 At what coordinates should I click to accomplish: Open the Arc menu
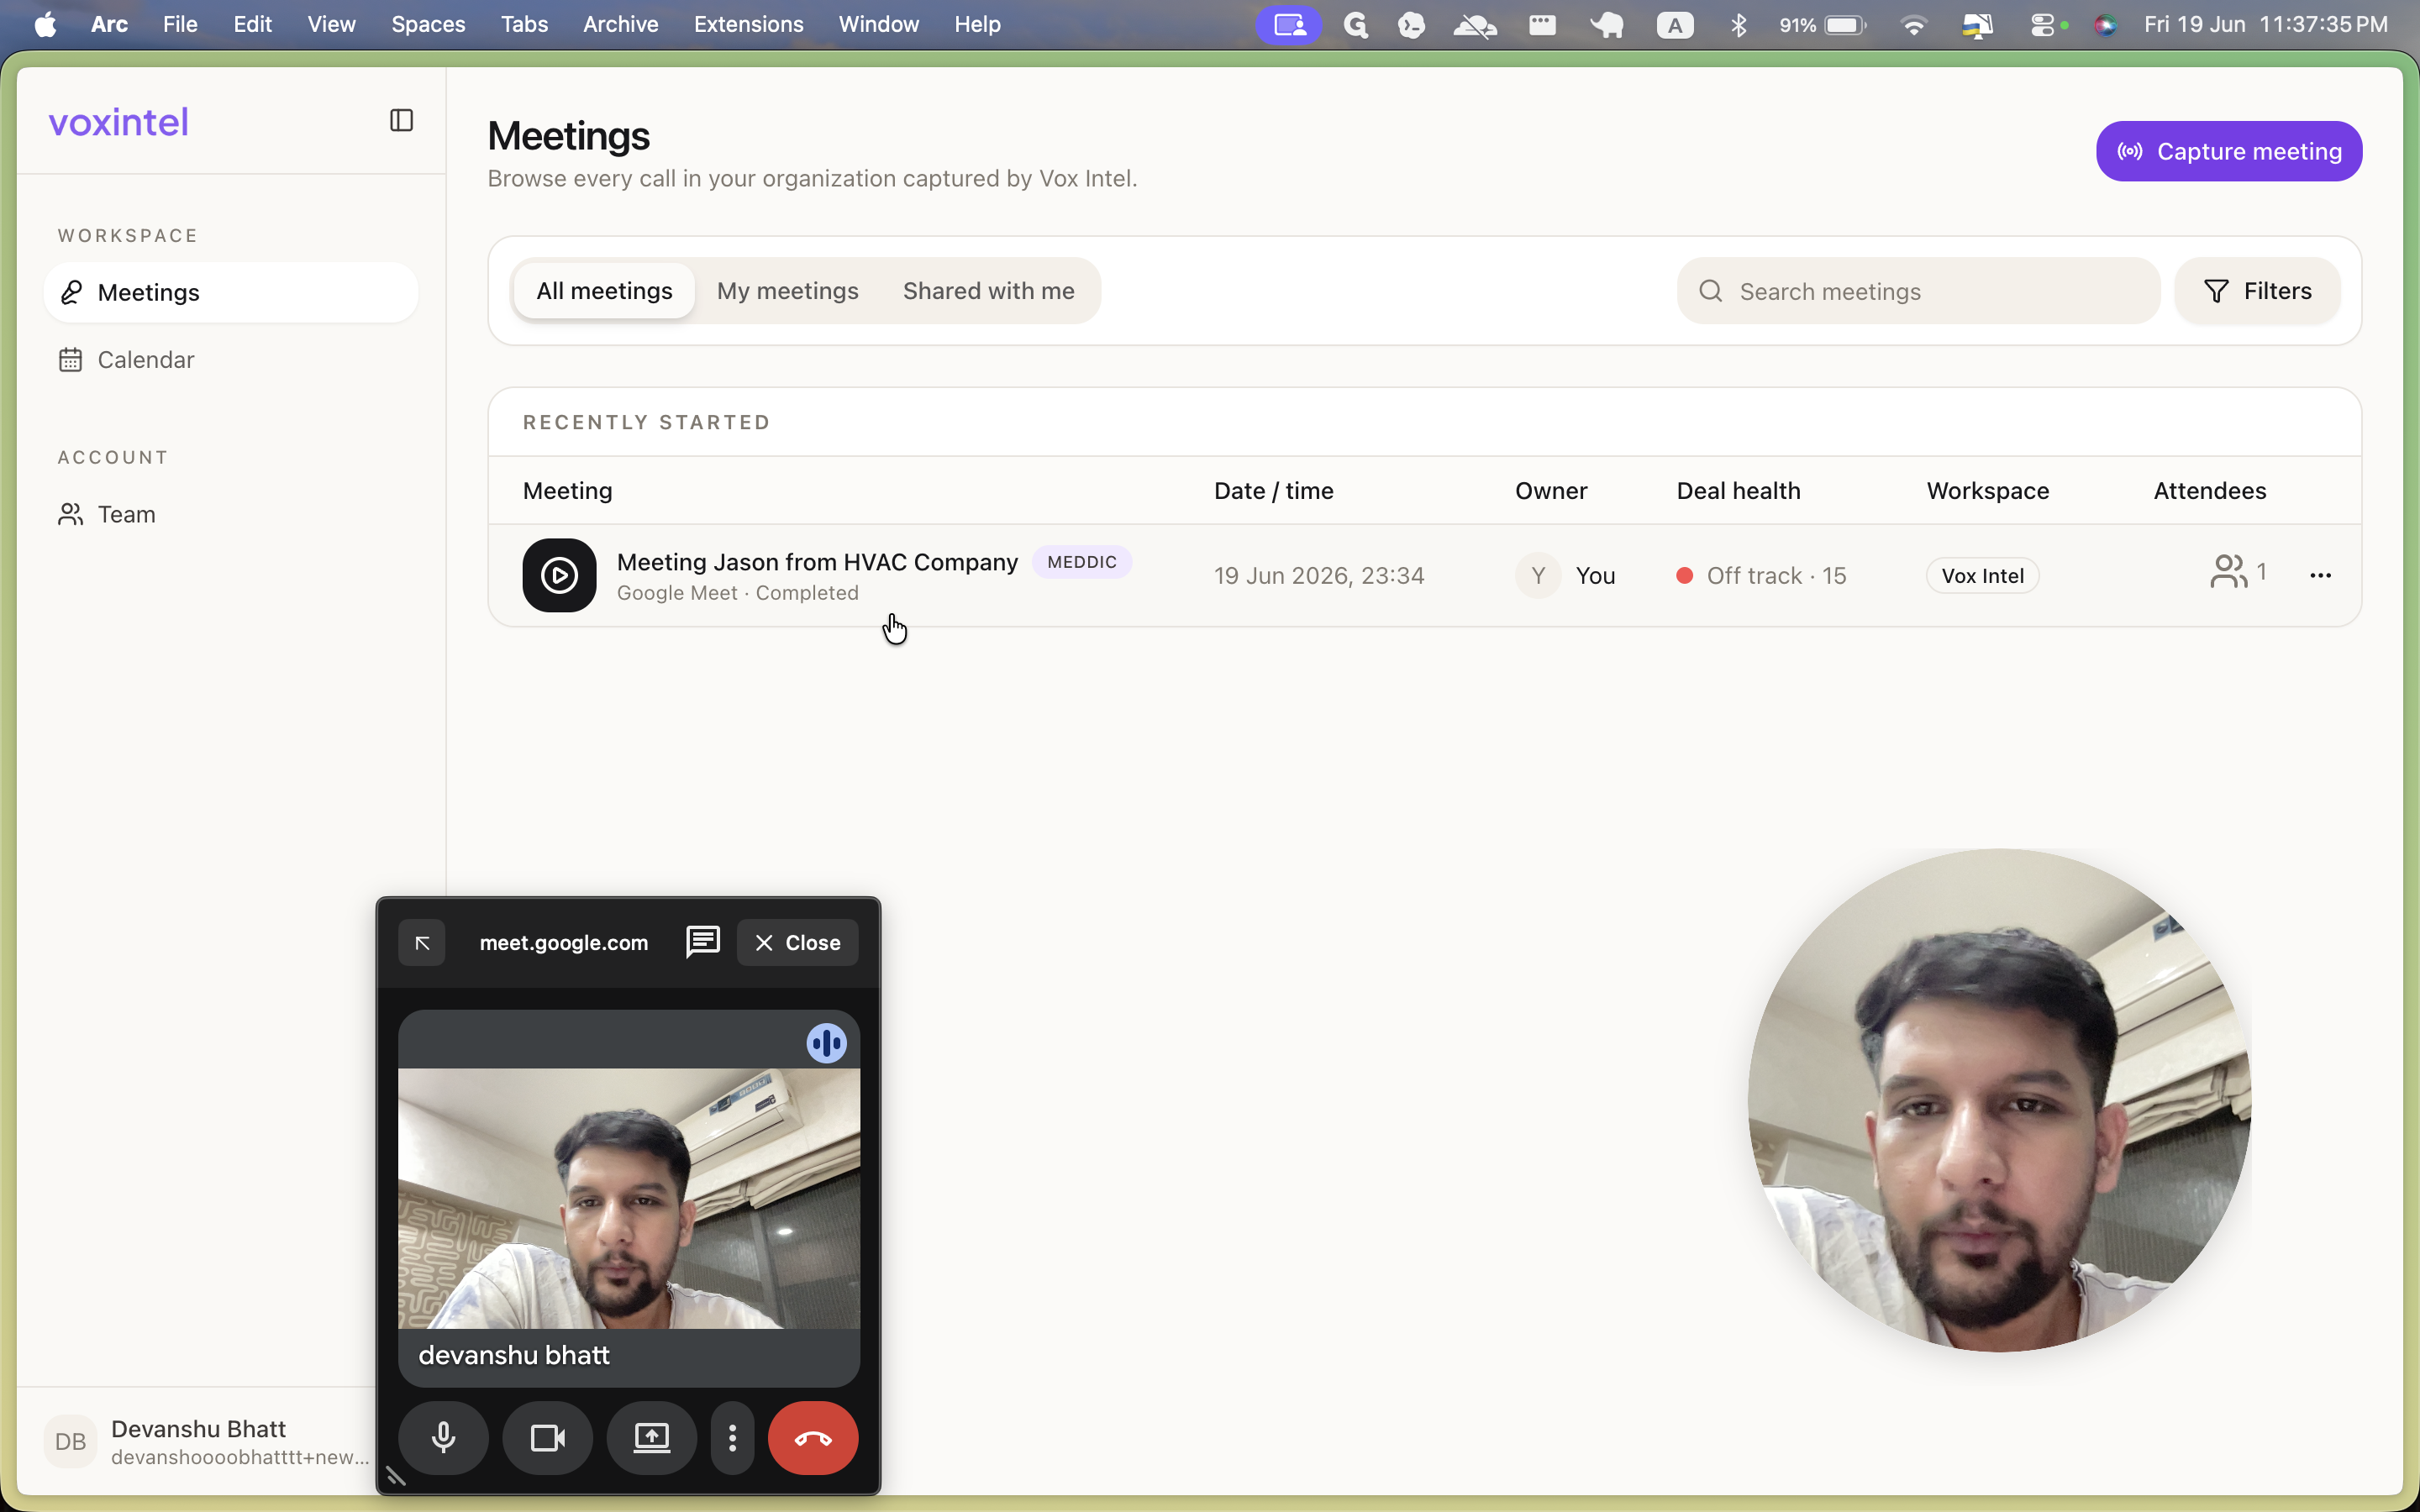point(109,24)
